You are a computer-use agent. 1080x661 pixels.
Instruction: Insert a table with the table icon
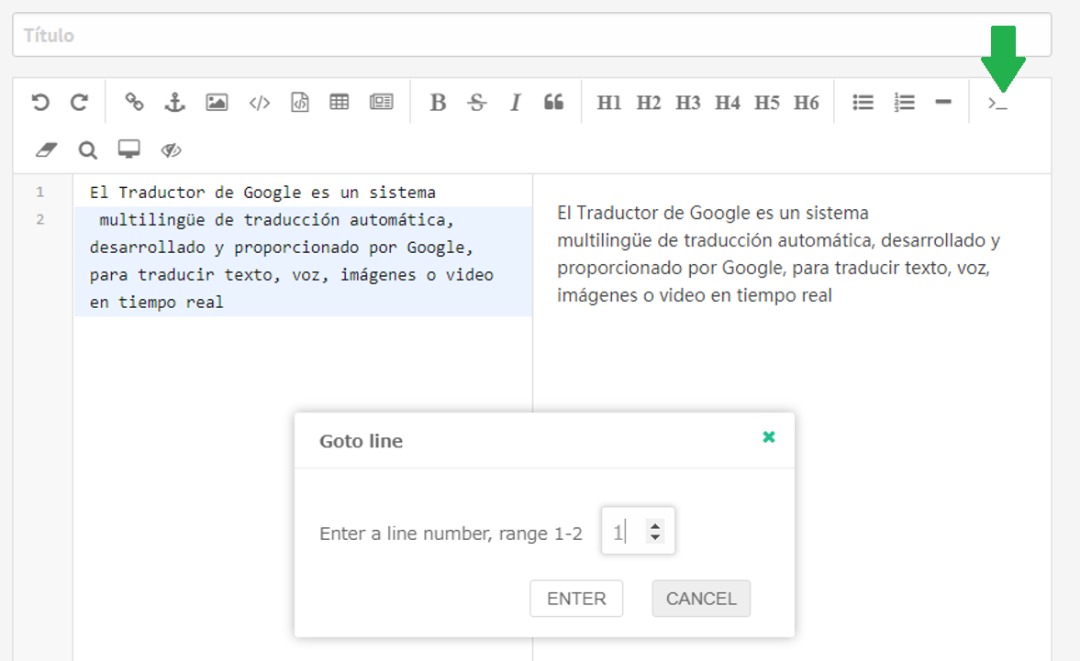click(339, 103)
